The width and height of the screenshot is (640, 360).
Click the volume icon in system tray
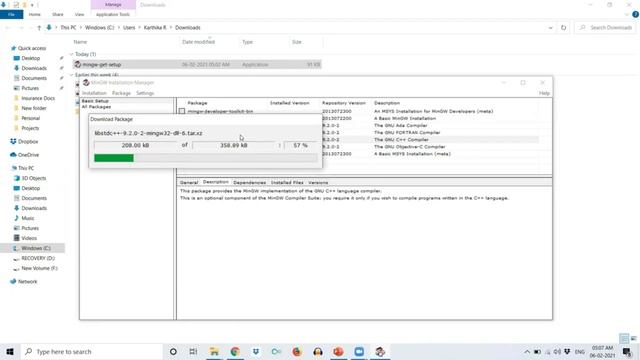[x=557, y=352]
